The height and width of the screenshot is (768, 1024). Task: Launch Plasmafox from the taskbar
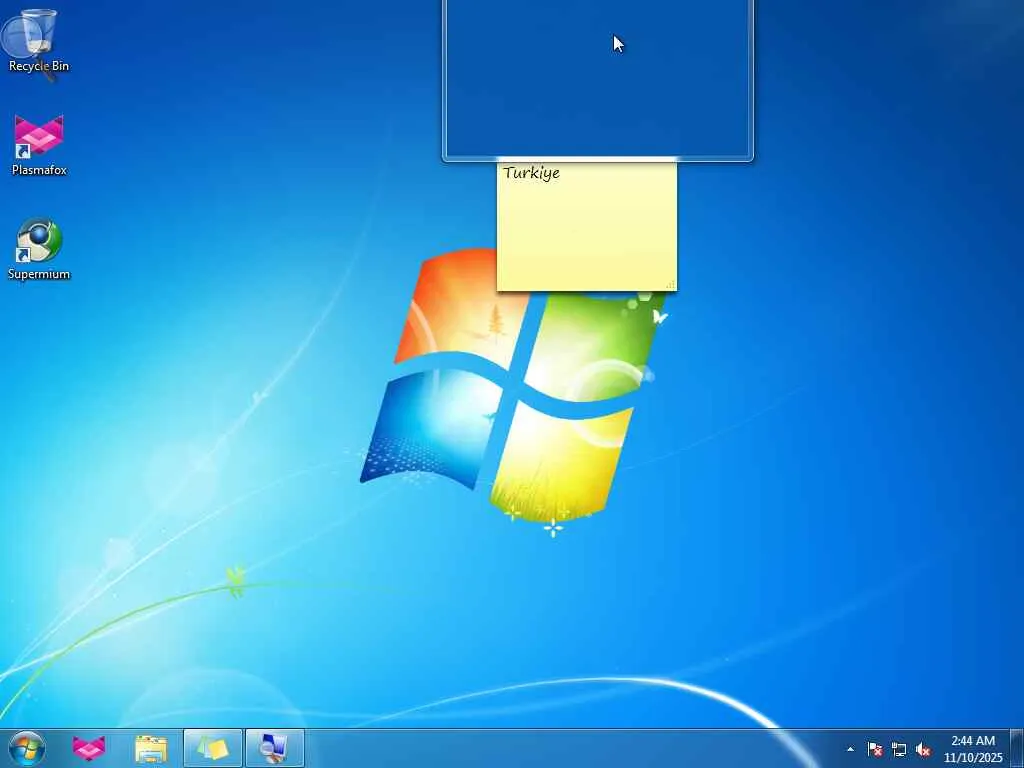(89, 749)
